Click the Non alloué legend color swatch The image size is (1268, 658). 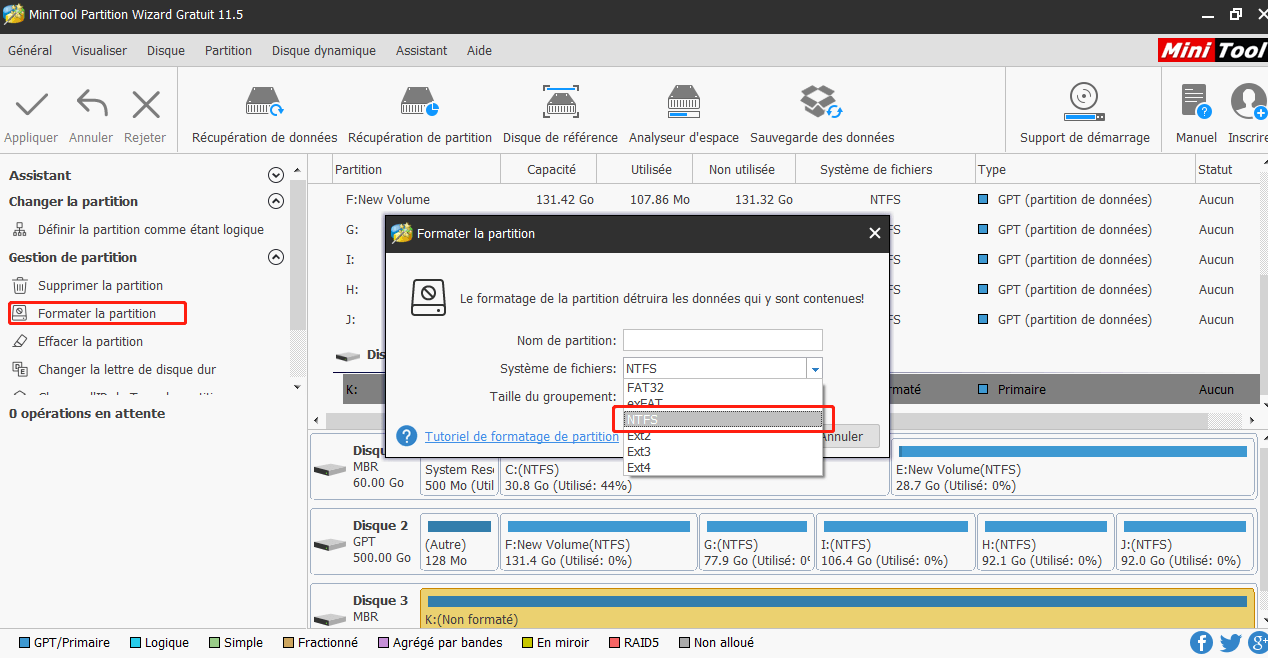click(x=684, y=643)
